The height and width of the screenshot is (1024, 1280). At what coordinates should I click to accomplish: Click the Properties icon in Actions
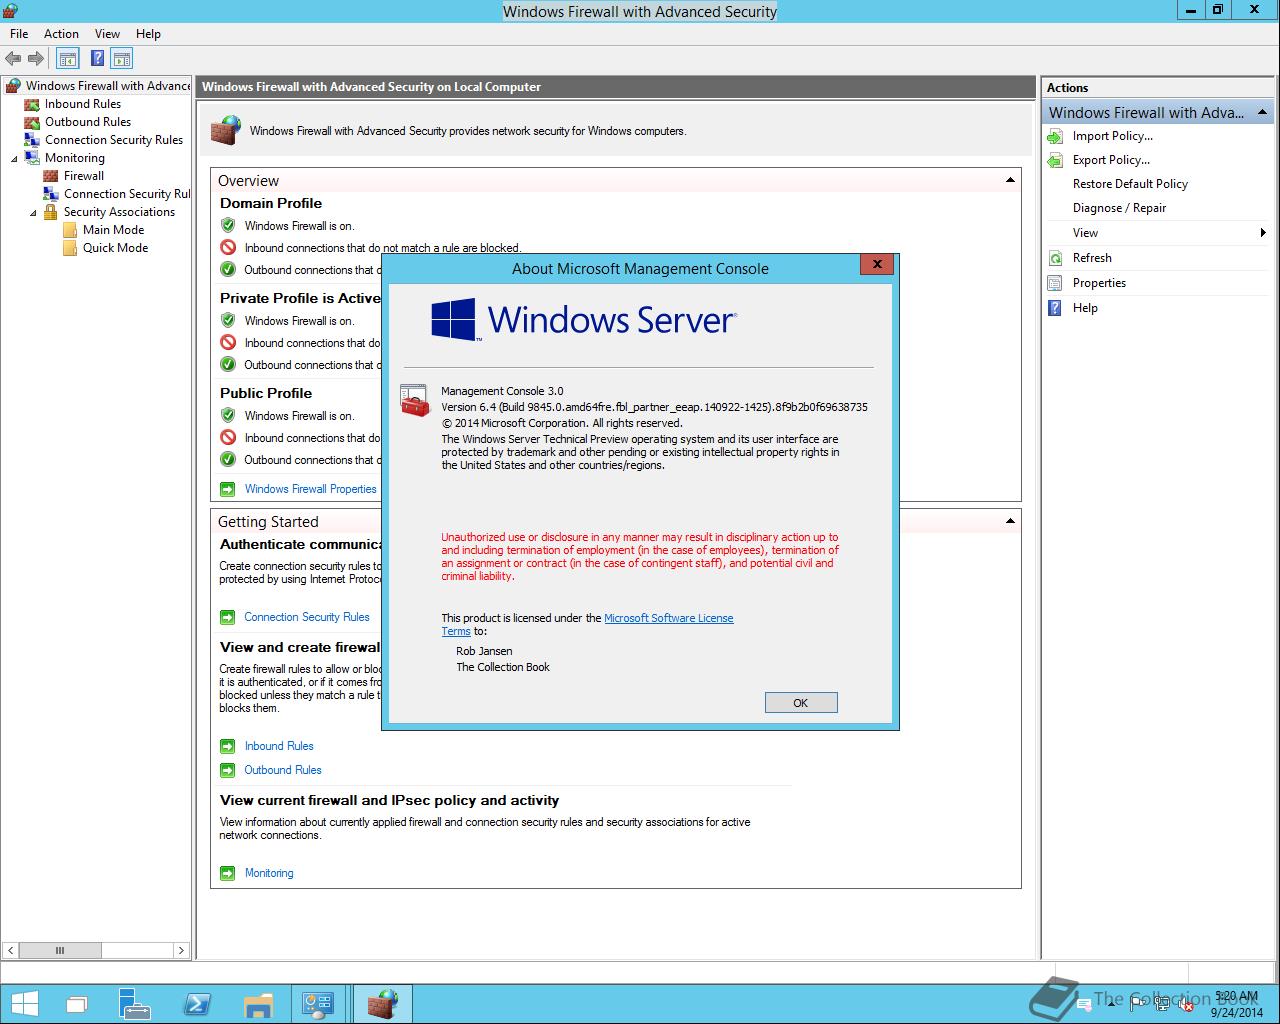pos(1055,283)
